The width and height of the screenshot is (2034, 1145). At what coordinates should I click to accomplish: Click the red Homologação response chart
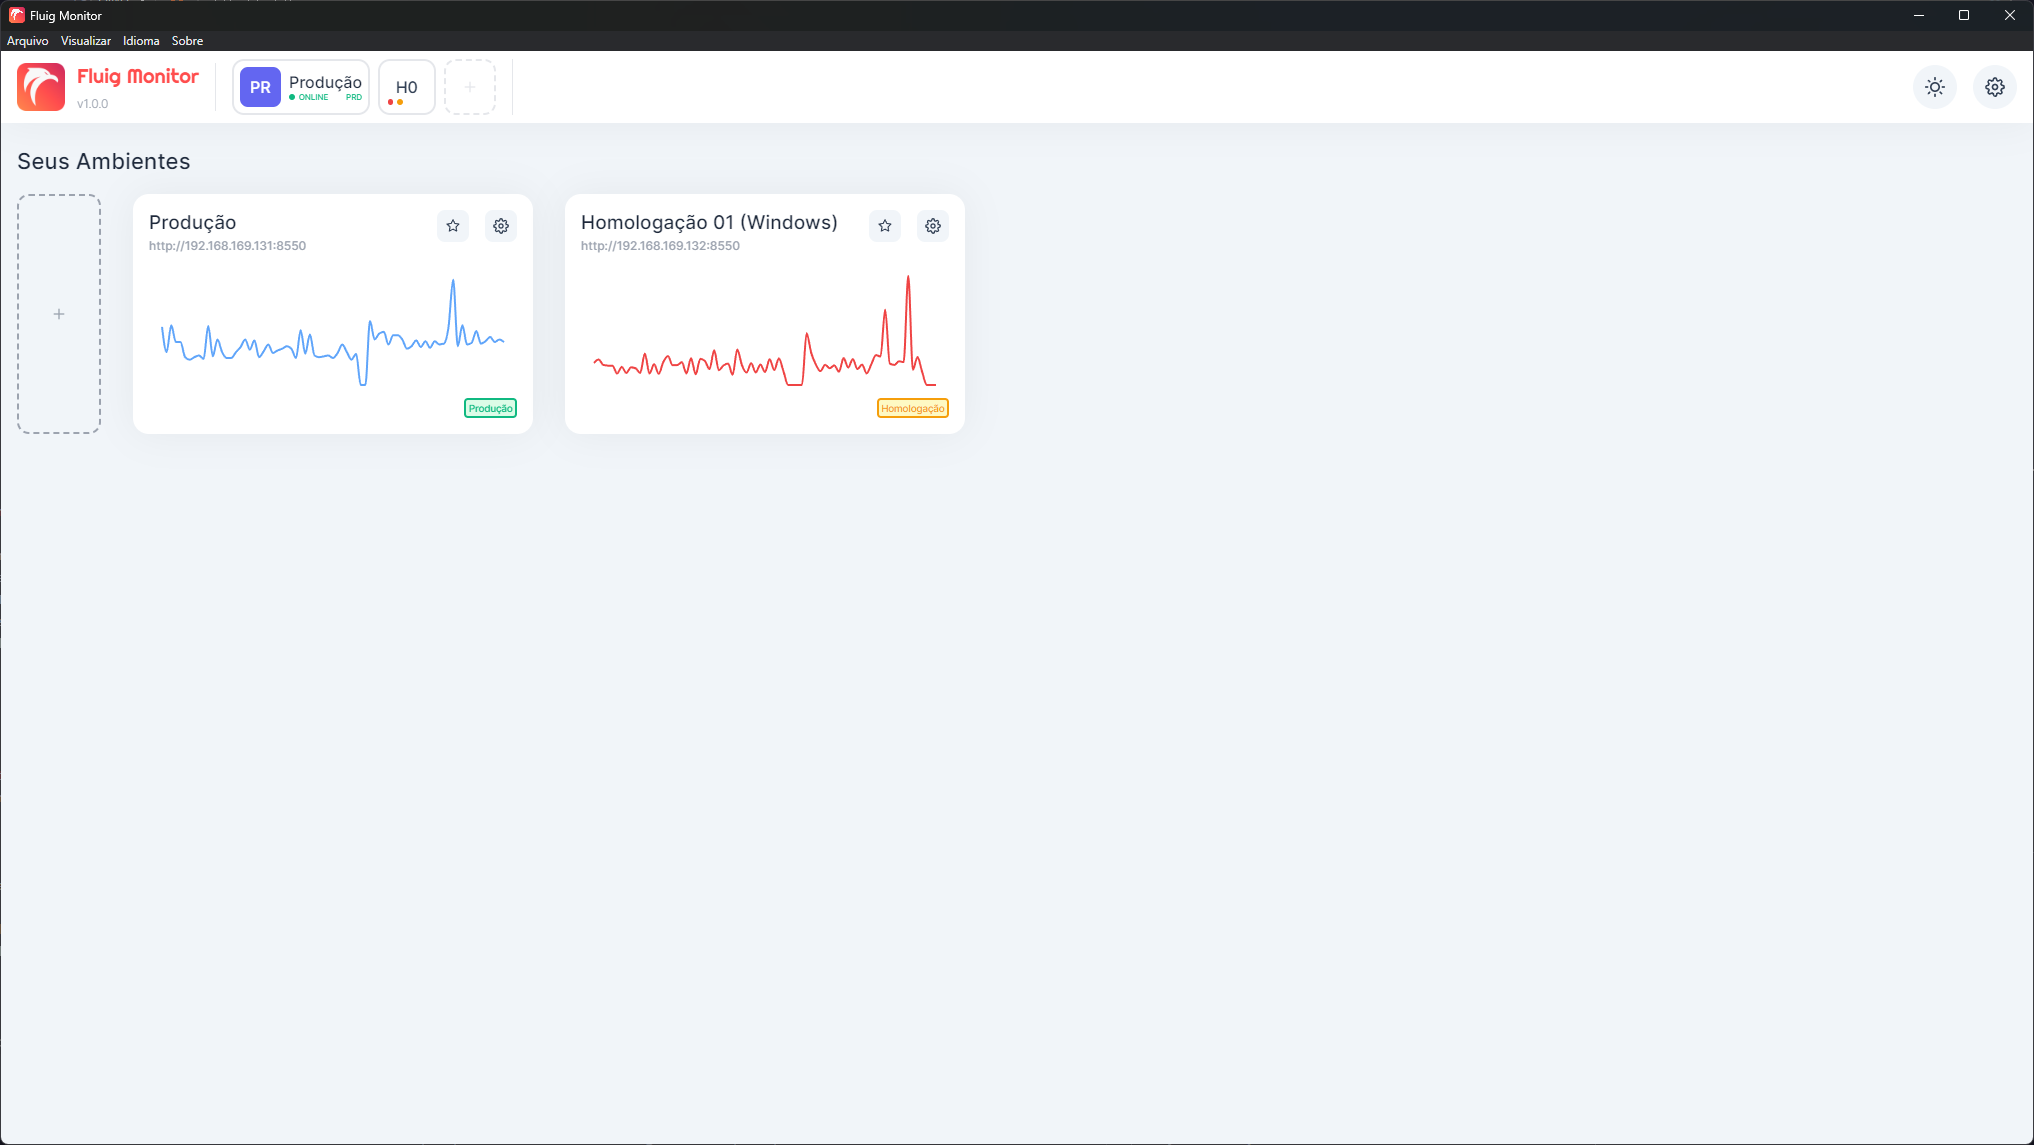coord(765,333)
